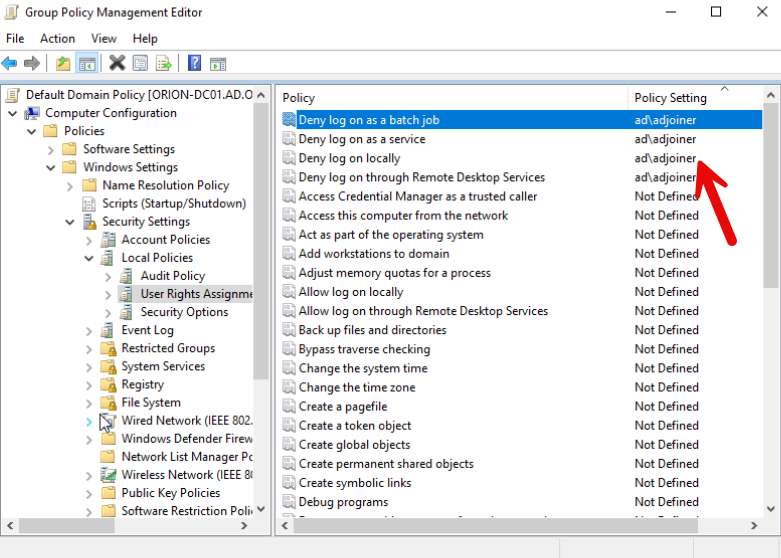The height and width of the screenshot is (558, 781).
Task: Go up one level folder icon
Action: click(63, 63)
